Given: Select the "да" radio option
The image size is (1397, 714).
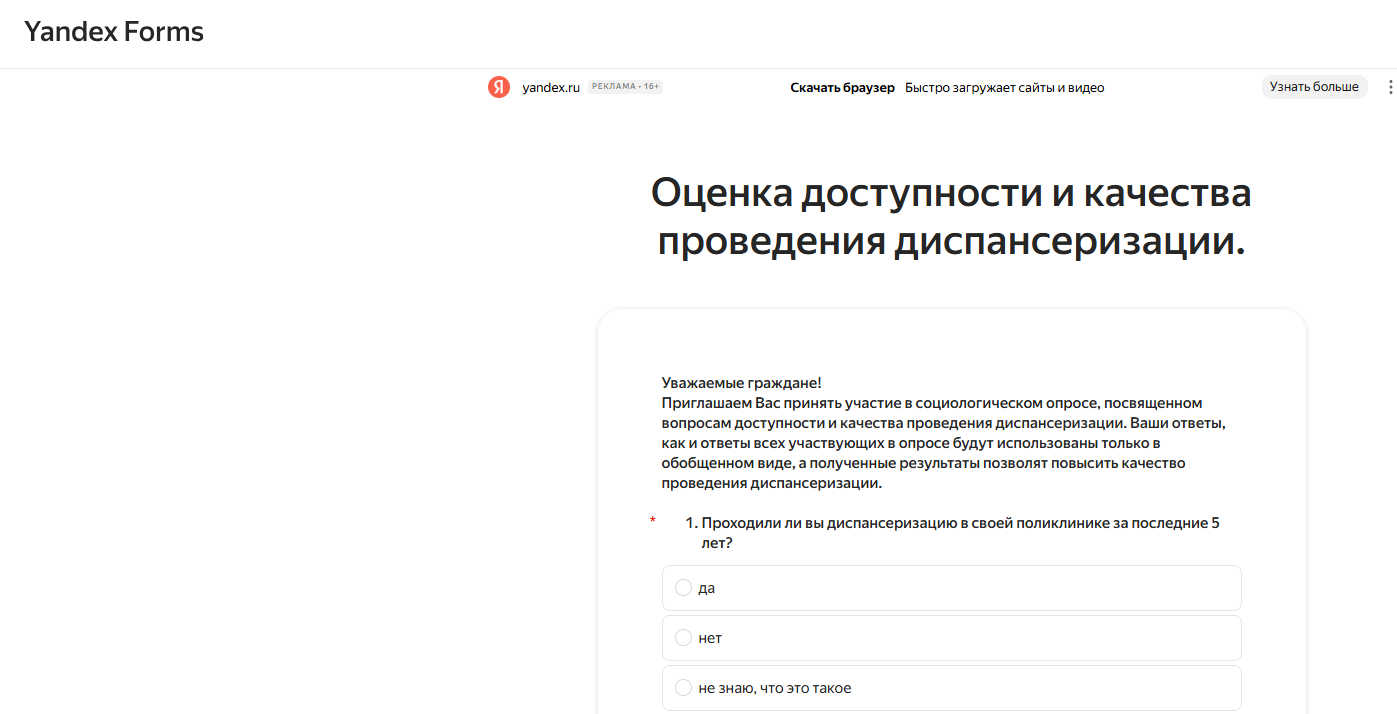Looking at the screenshot, I should click(951, 588).
